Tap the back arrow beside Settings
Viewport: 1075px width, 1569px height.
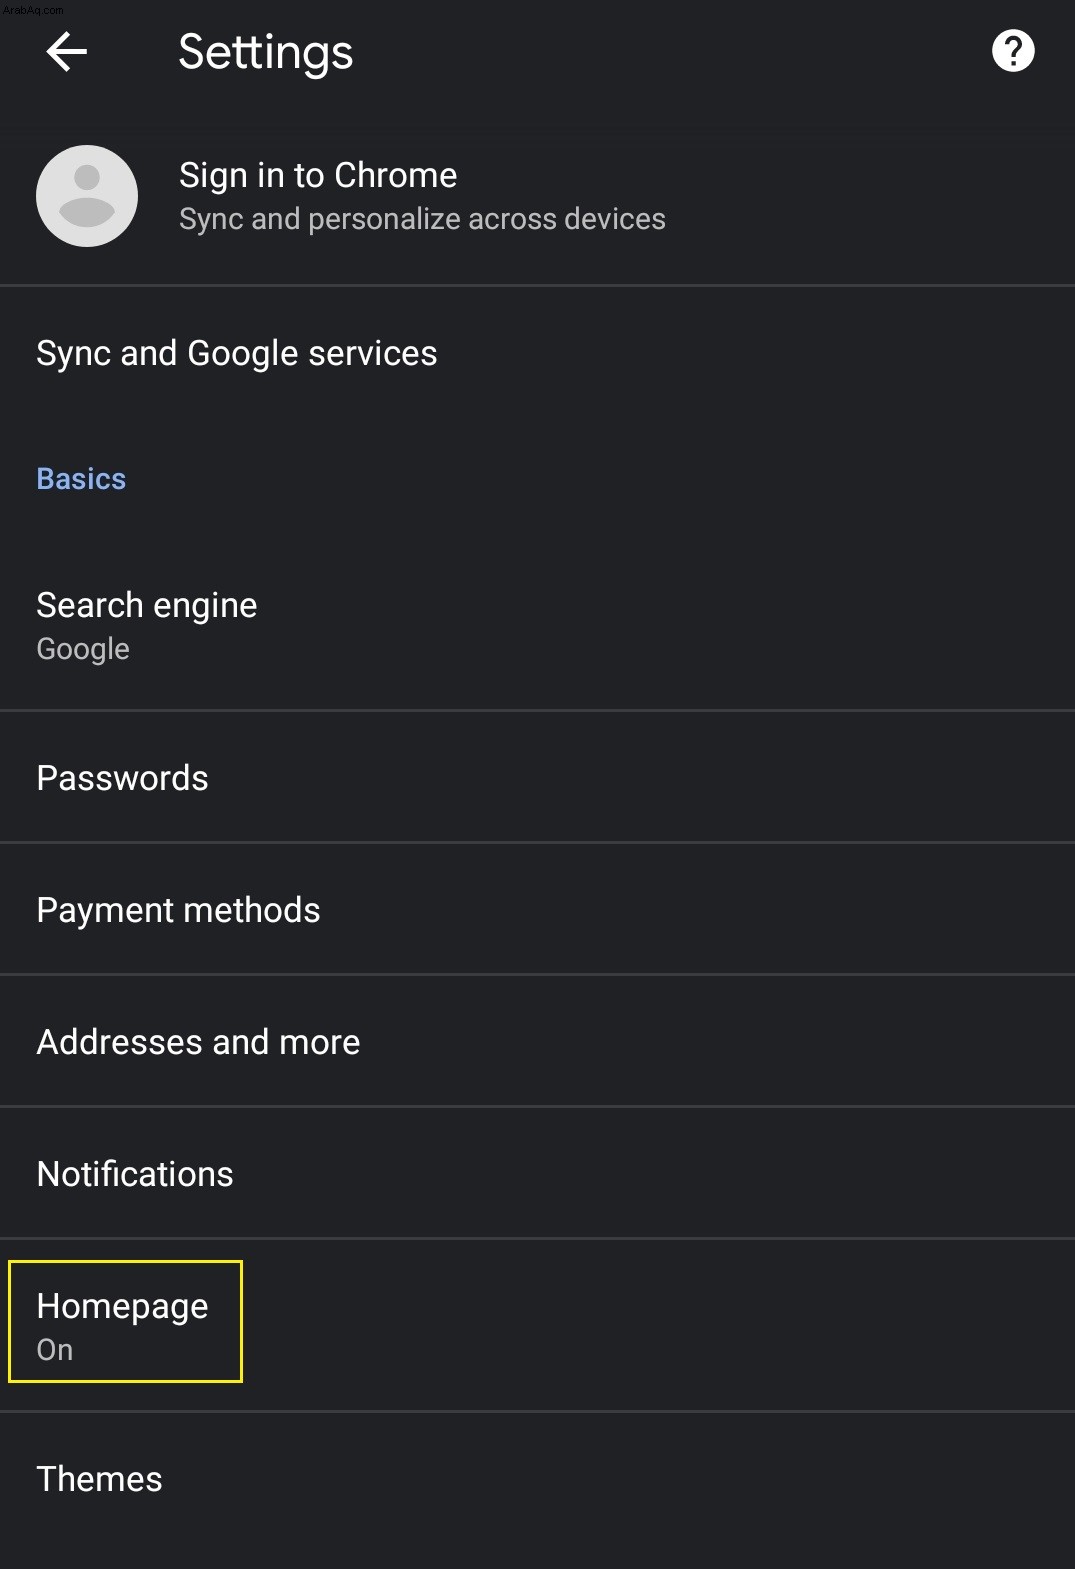point(67,51)
